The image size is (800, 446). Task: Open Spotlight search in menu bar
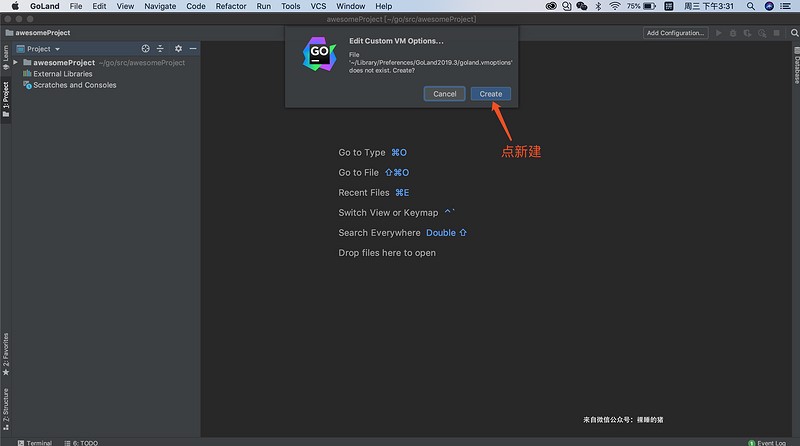(751, 6)
